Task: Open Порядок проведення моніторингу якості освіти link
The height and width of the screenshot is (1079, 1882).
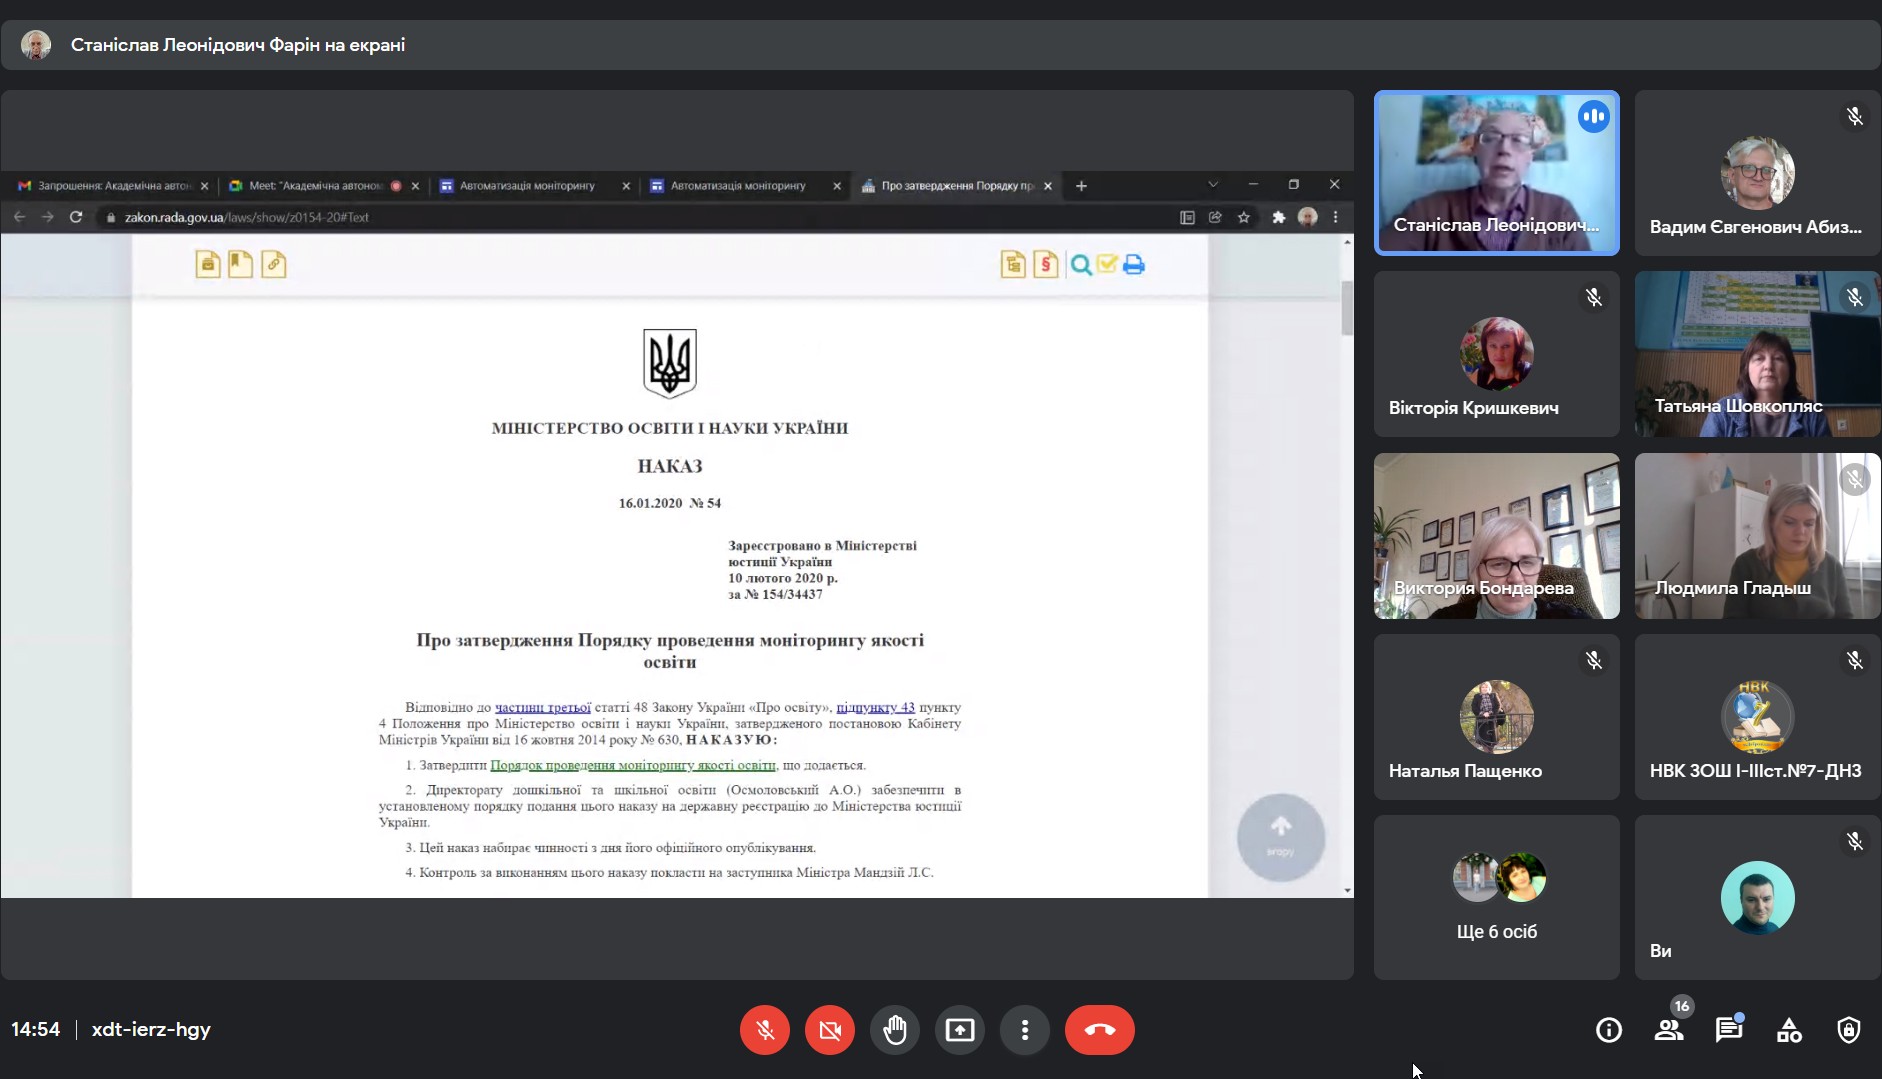Action: point(632,765)
